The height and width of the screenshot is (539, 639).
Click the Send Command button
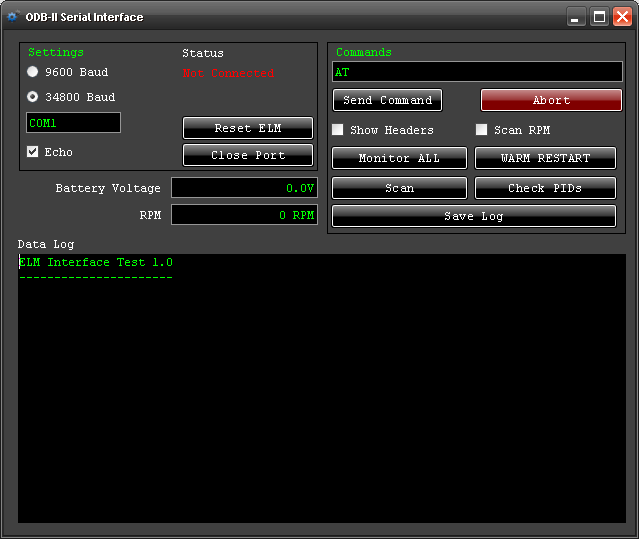(388, 100)
